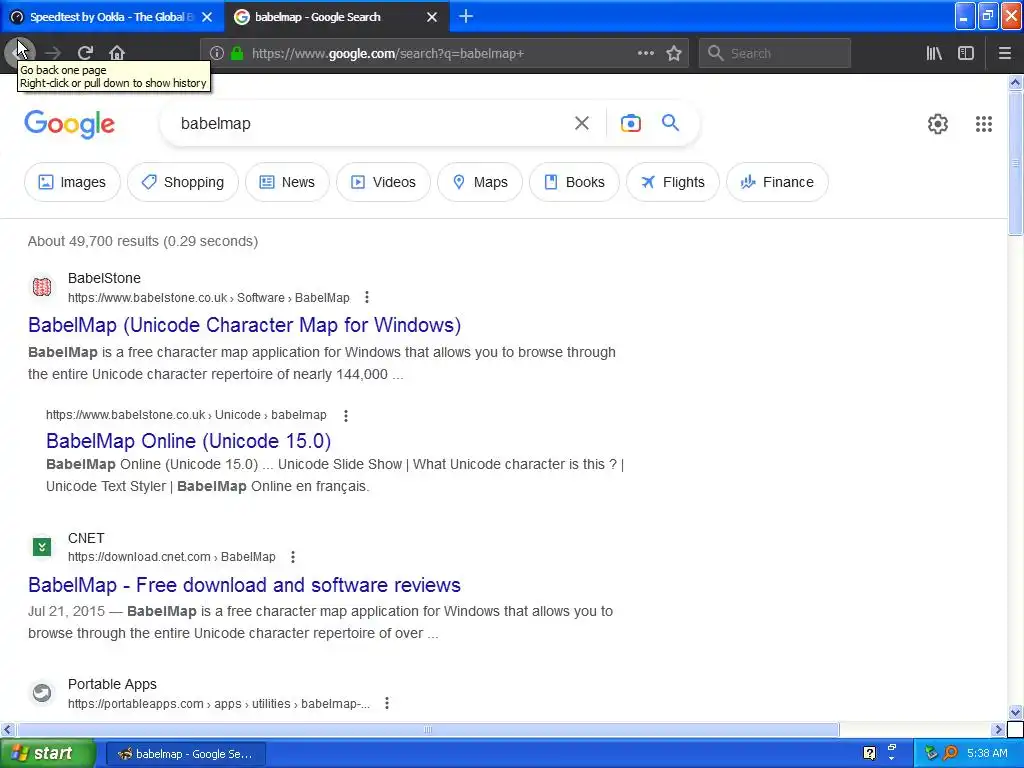Image resolution: width=1024 pixels, height=768 pixels.
Task: Click the download.cnet.com BabelMap URL
Action: [x=172, y=557]
